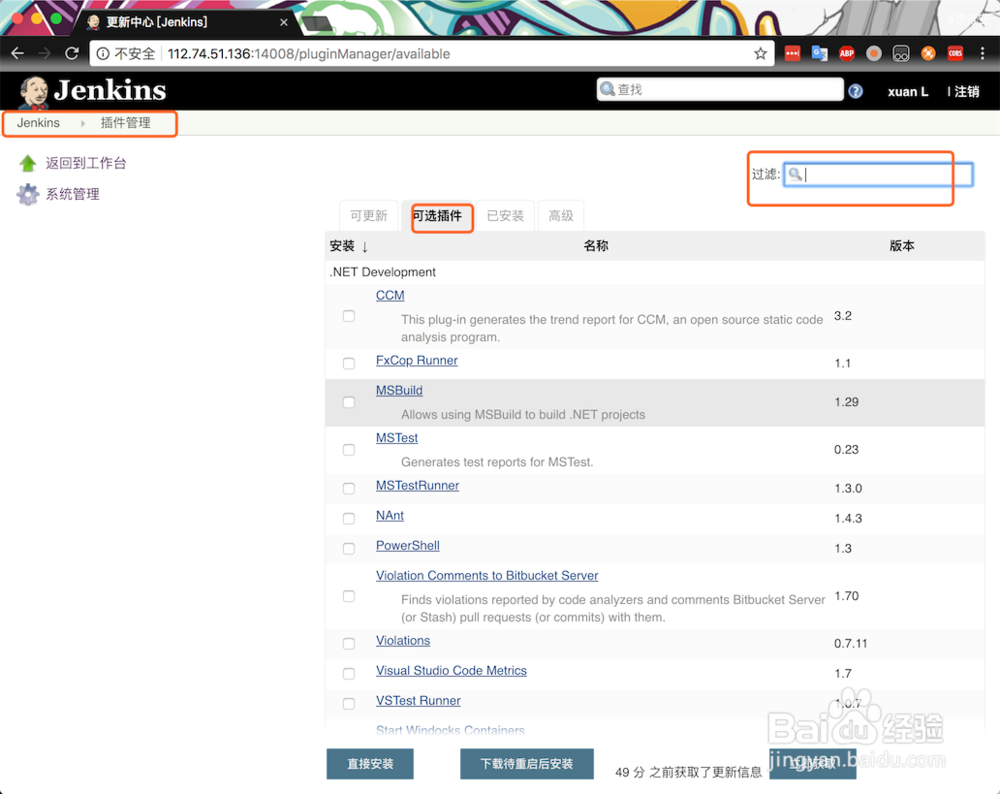Tick the CCM plugin checkbox
Image resolution: width=1000 pixels, height=794 pixels.
click(x=349, y=316)
